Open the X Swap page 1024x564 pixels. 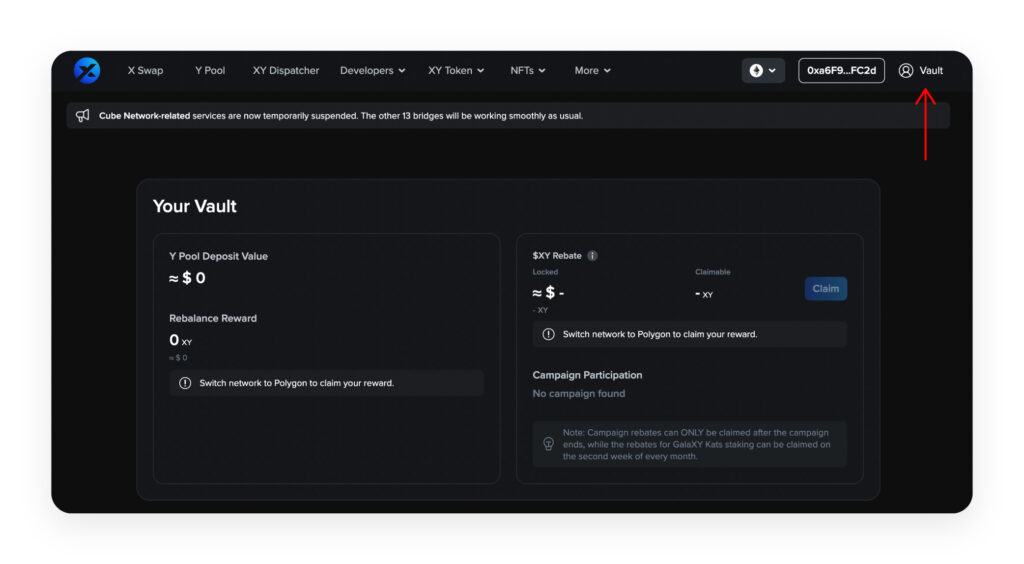coord(145,70)
